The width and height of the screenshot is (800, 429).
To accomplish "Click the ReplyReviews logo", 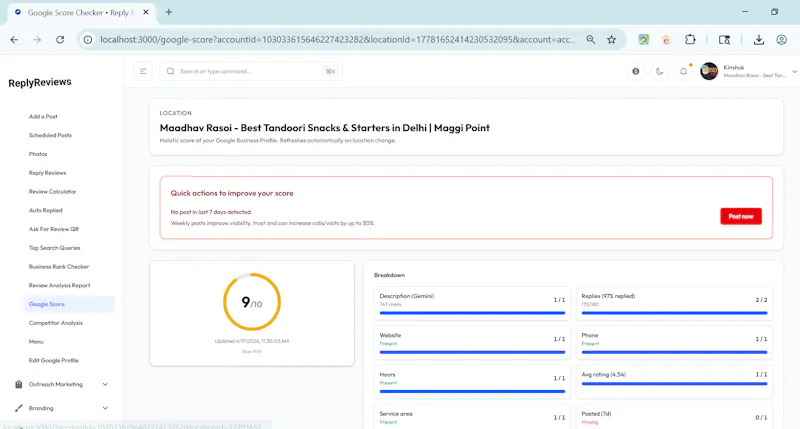I will pos(40,82).
